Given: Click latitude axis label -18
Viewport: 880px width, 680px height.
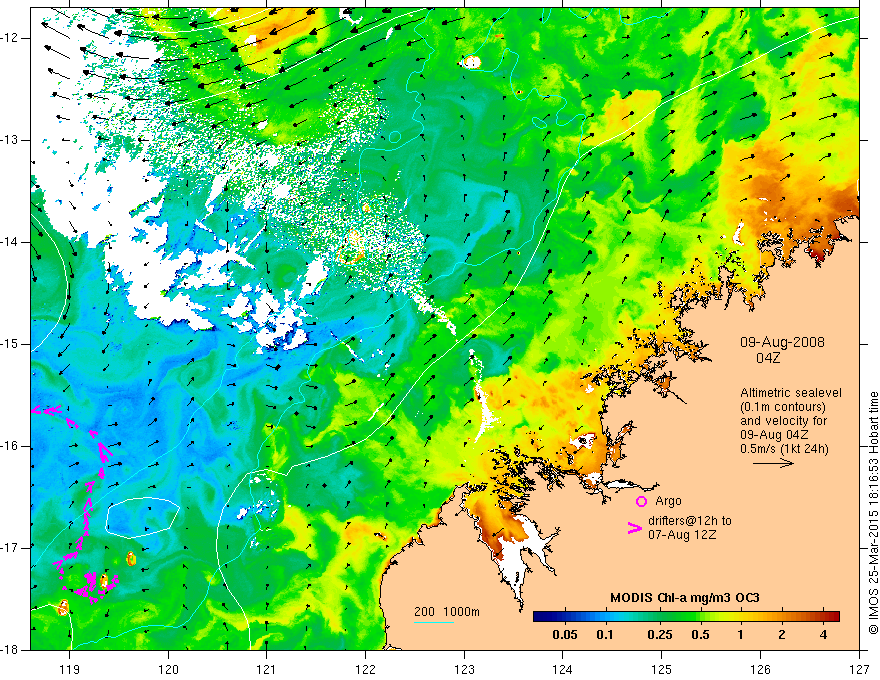Looking at the screenshot, I should pos(11,650).
